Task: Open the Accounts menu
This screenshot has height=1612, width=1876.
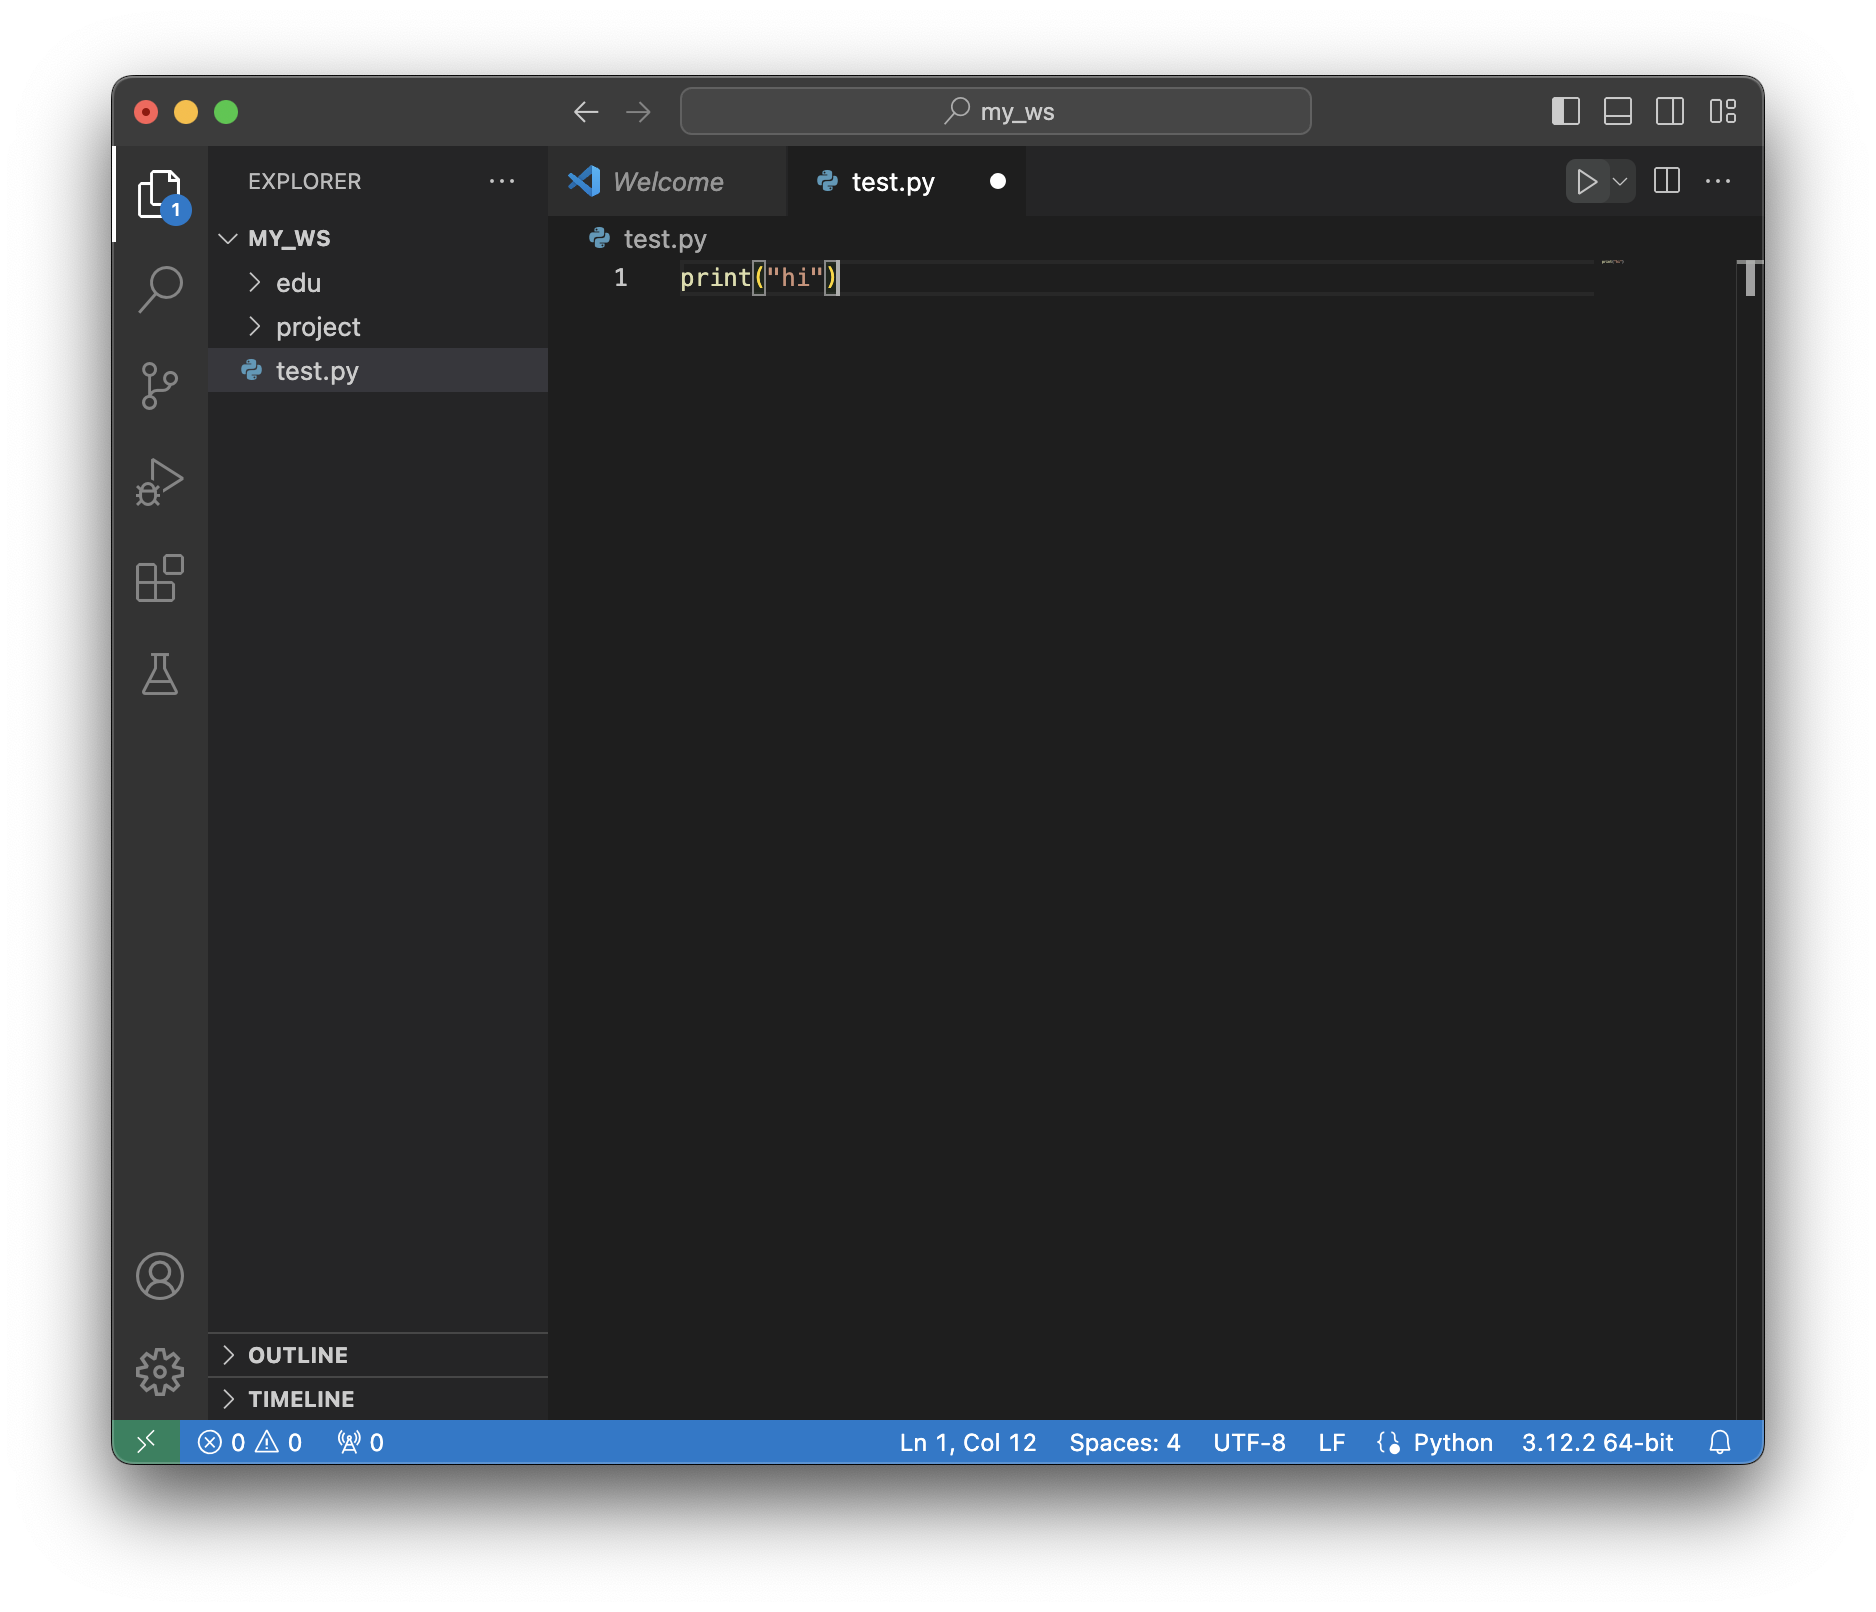Action: click(160, 1276)
